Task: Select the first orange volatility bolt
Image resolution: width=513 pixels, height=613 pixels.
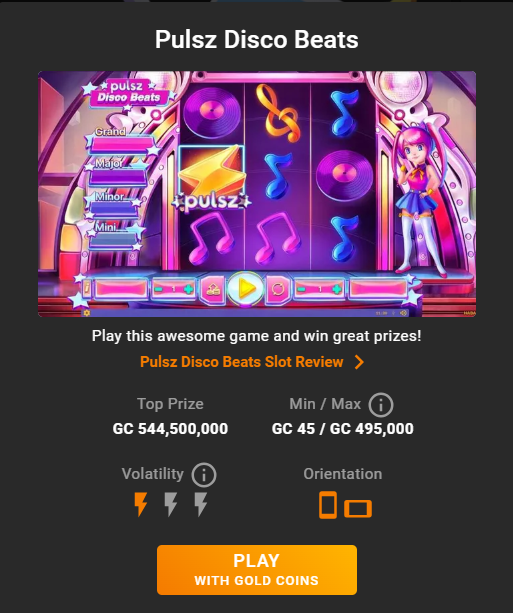Action: (141, 504)
